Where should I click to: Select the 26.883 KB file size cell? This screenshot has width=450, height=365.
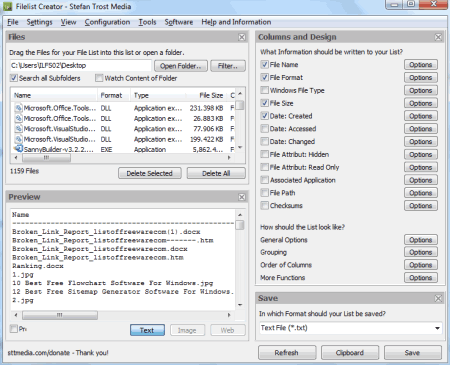[x=208, y=118]
